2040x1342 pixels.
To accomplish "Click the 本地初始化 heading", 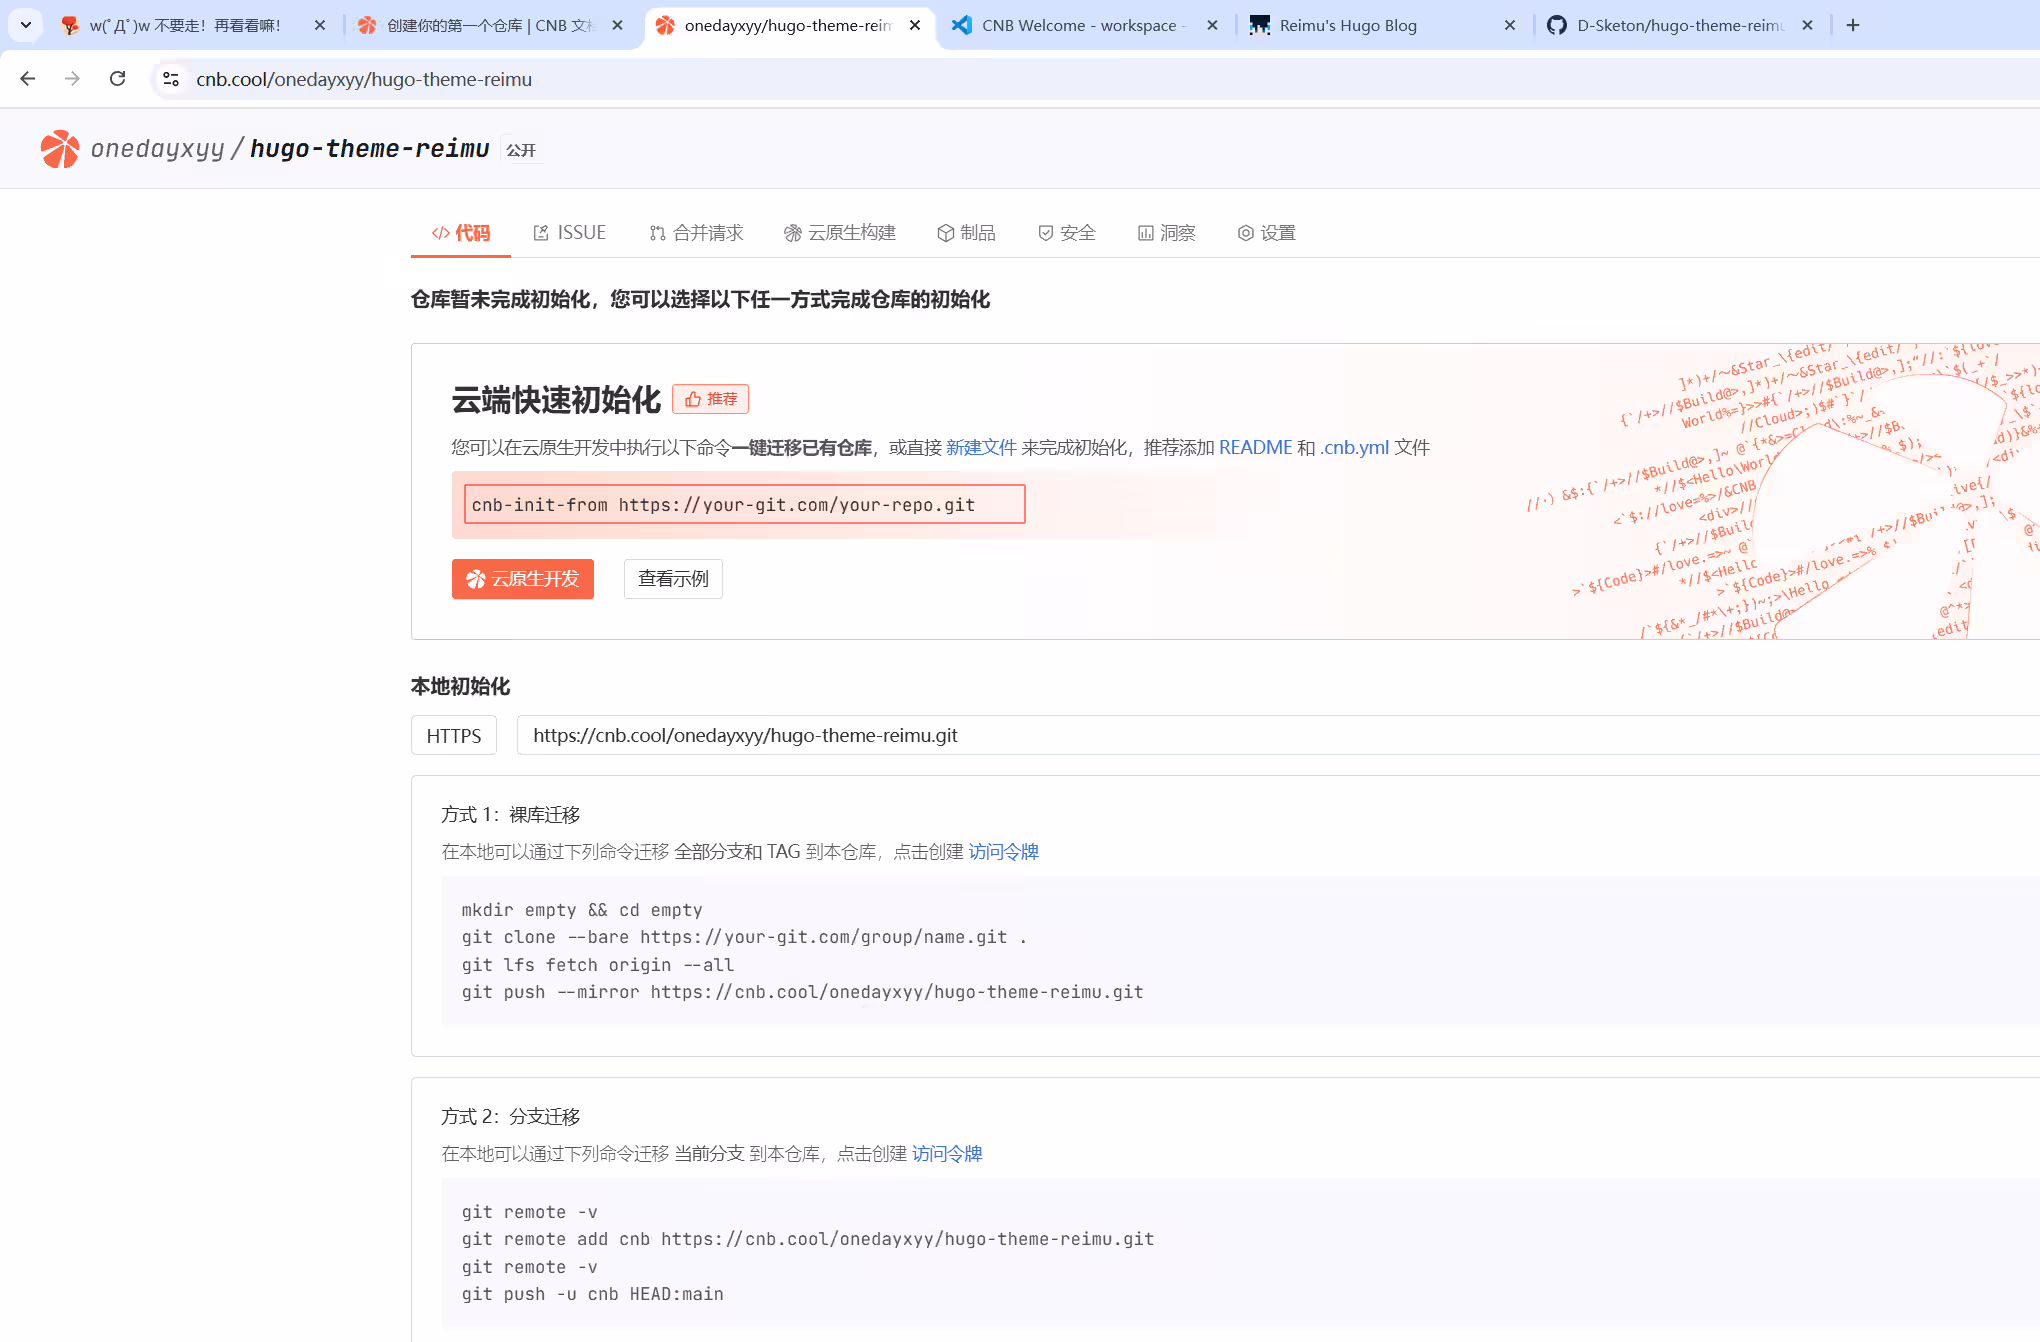I will point(461,687).
